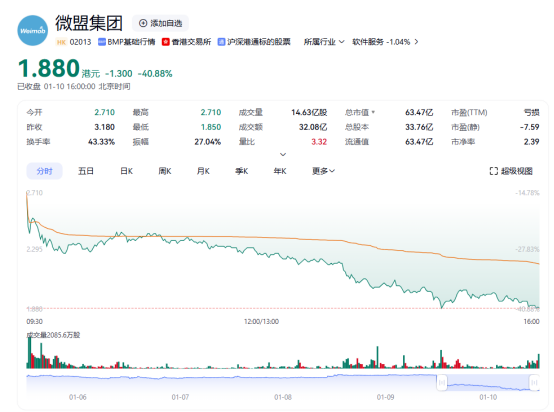
Task: Click the arrow right of 软件服务
Action: point(416,42)
